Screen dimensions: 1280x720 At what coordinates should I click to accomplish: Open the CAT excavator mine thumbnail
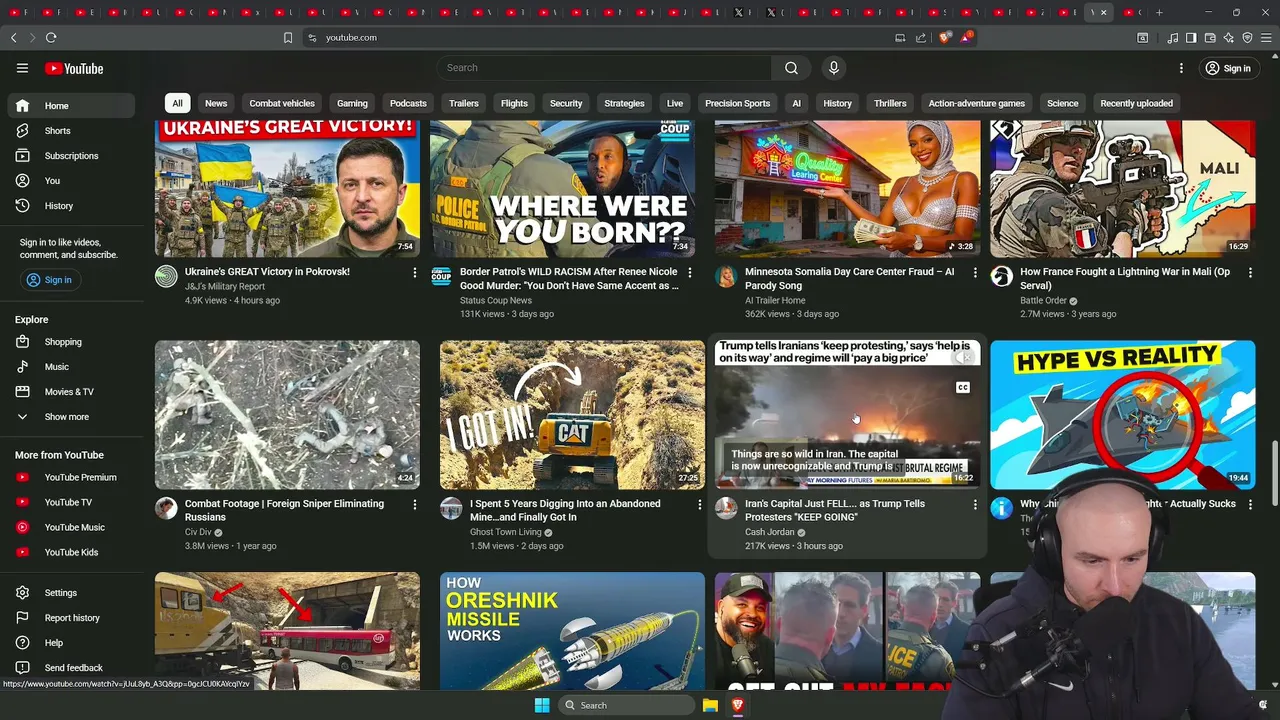[x=572, y=415]
